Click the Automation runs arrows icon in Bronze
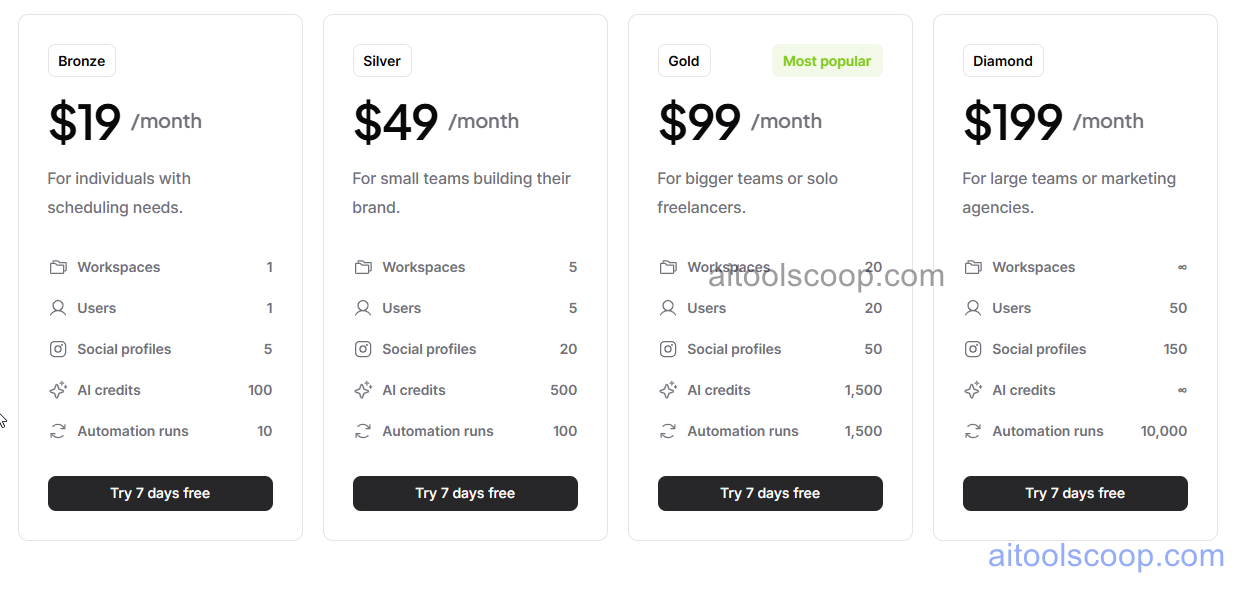 (x=59, y=431)
